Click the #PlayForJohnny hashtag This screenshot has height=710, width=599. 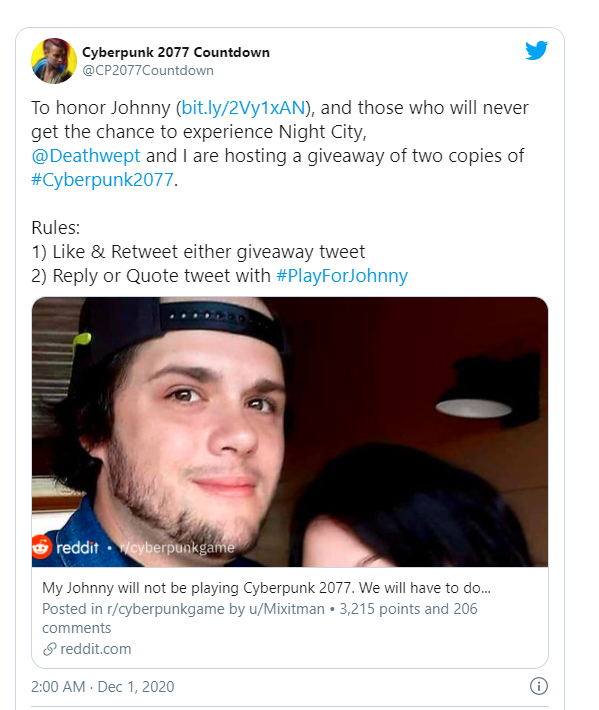tap(342, 276)
